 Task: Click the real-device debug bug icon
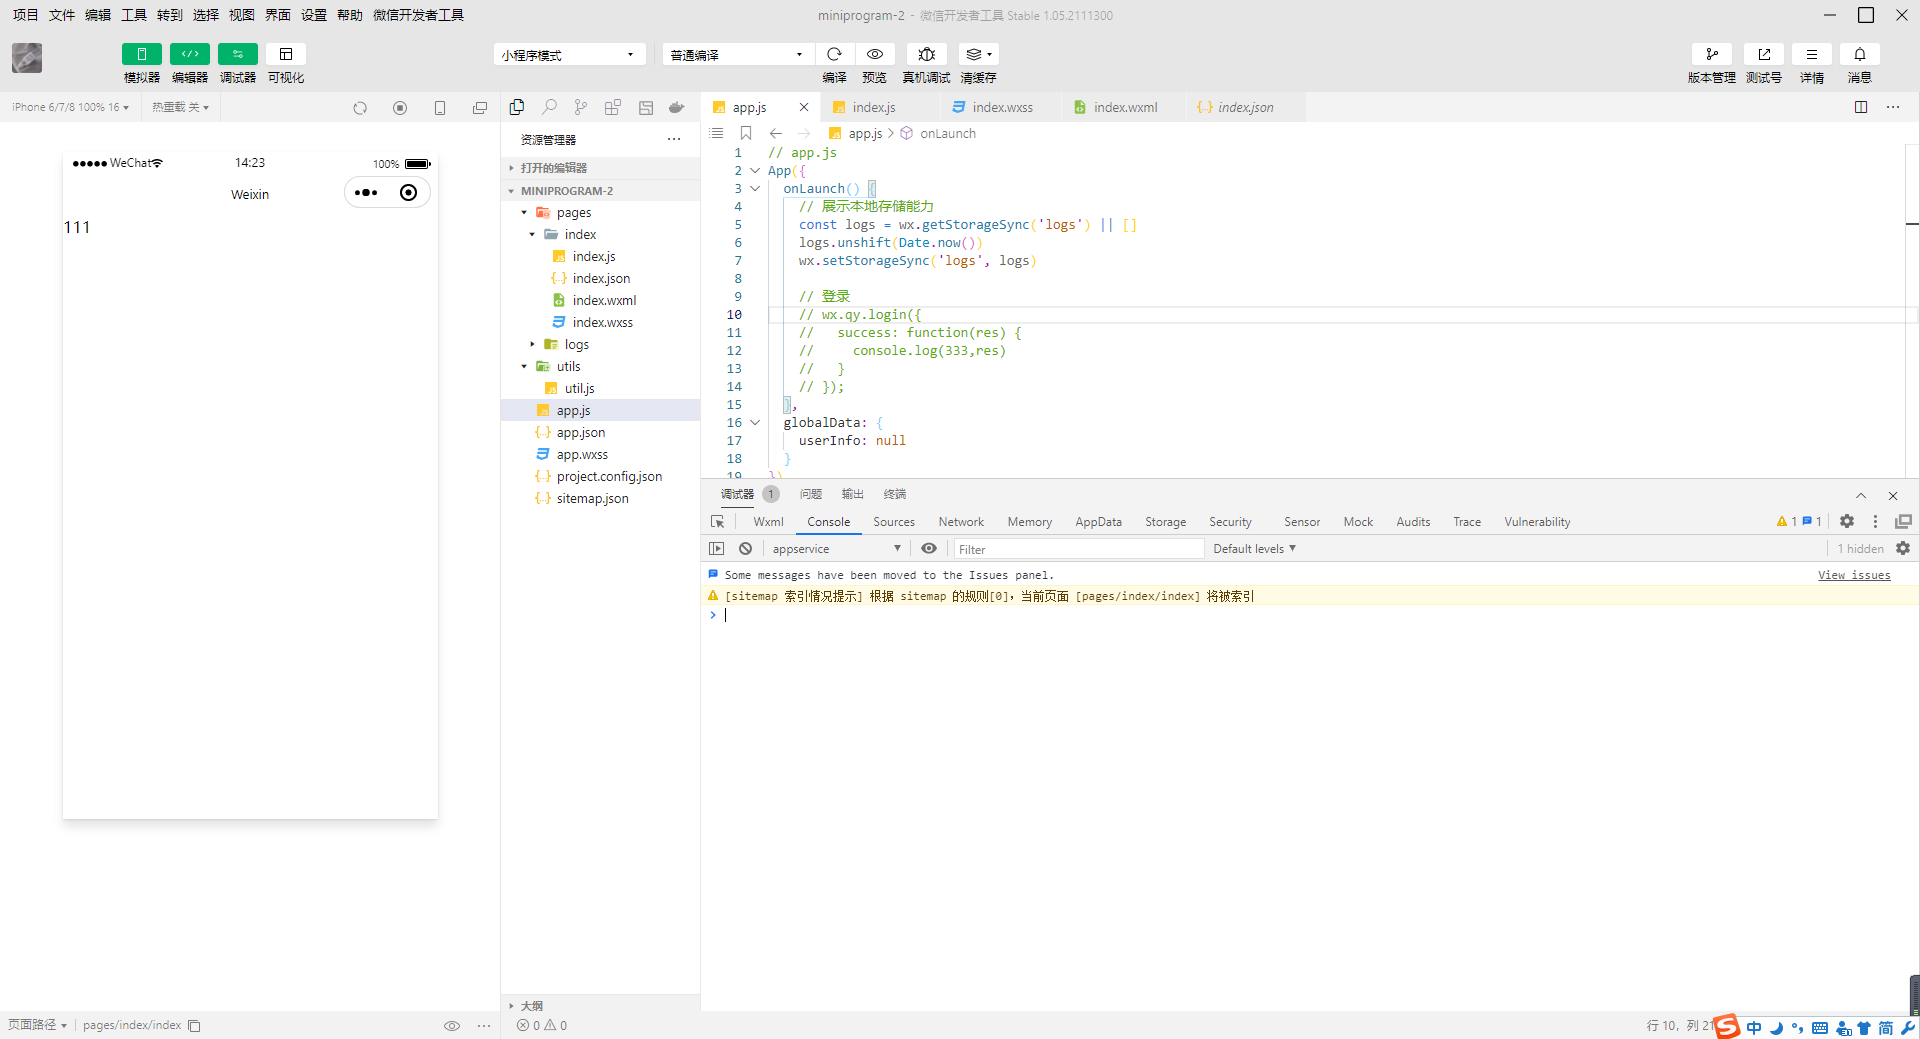pos(926,54)
